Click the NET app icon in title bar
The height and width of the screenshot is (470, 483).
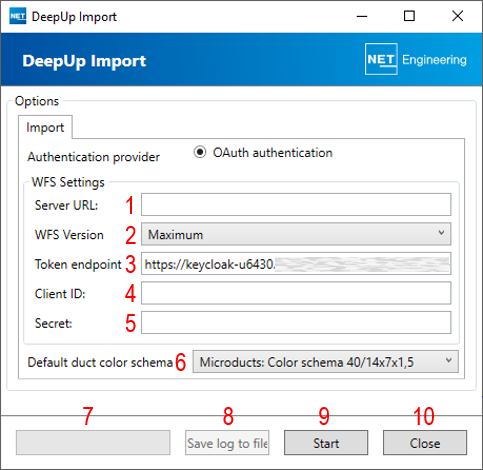pos(18,16)
